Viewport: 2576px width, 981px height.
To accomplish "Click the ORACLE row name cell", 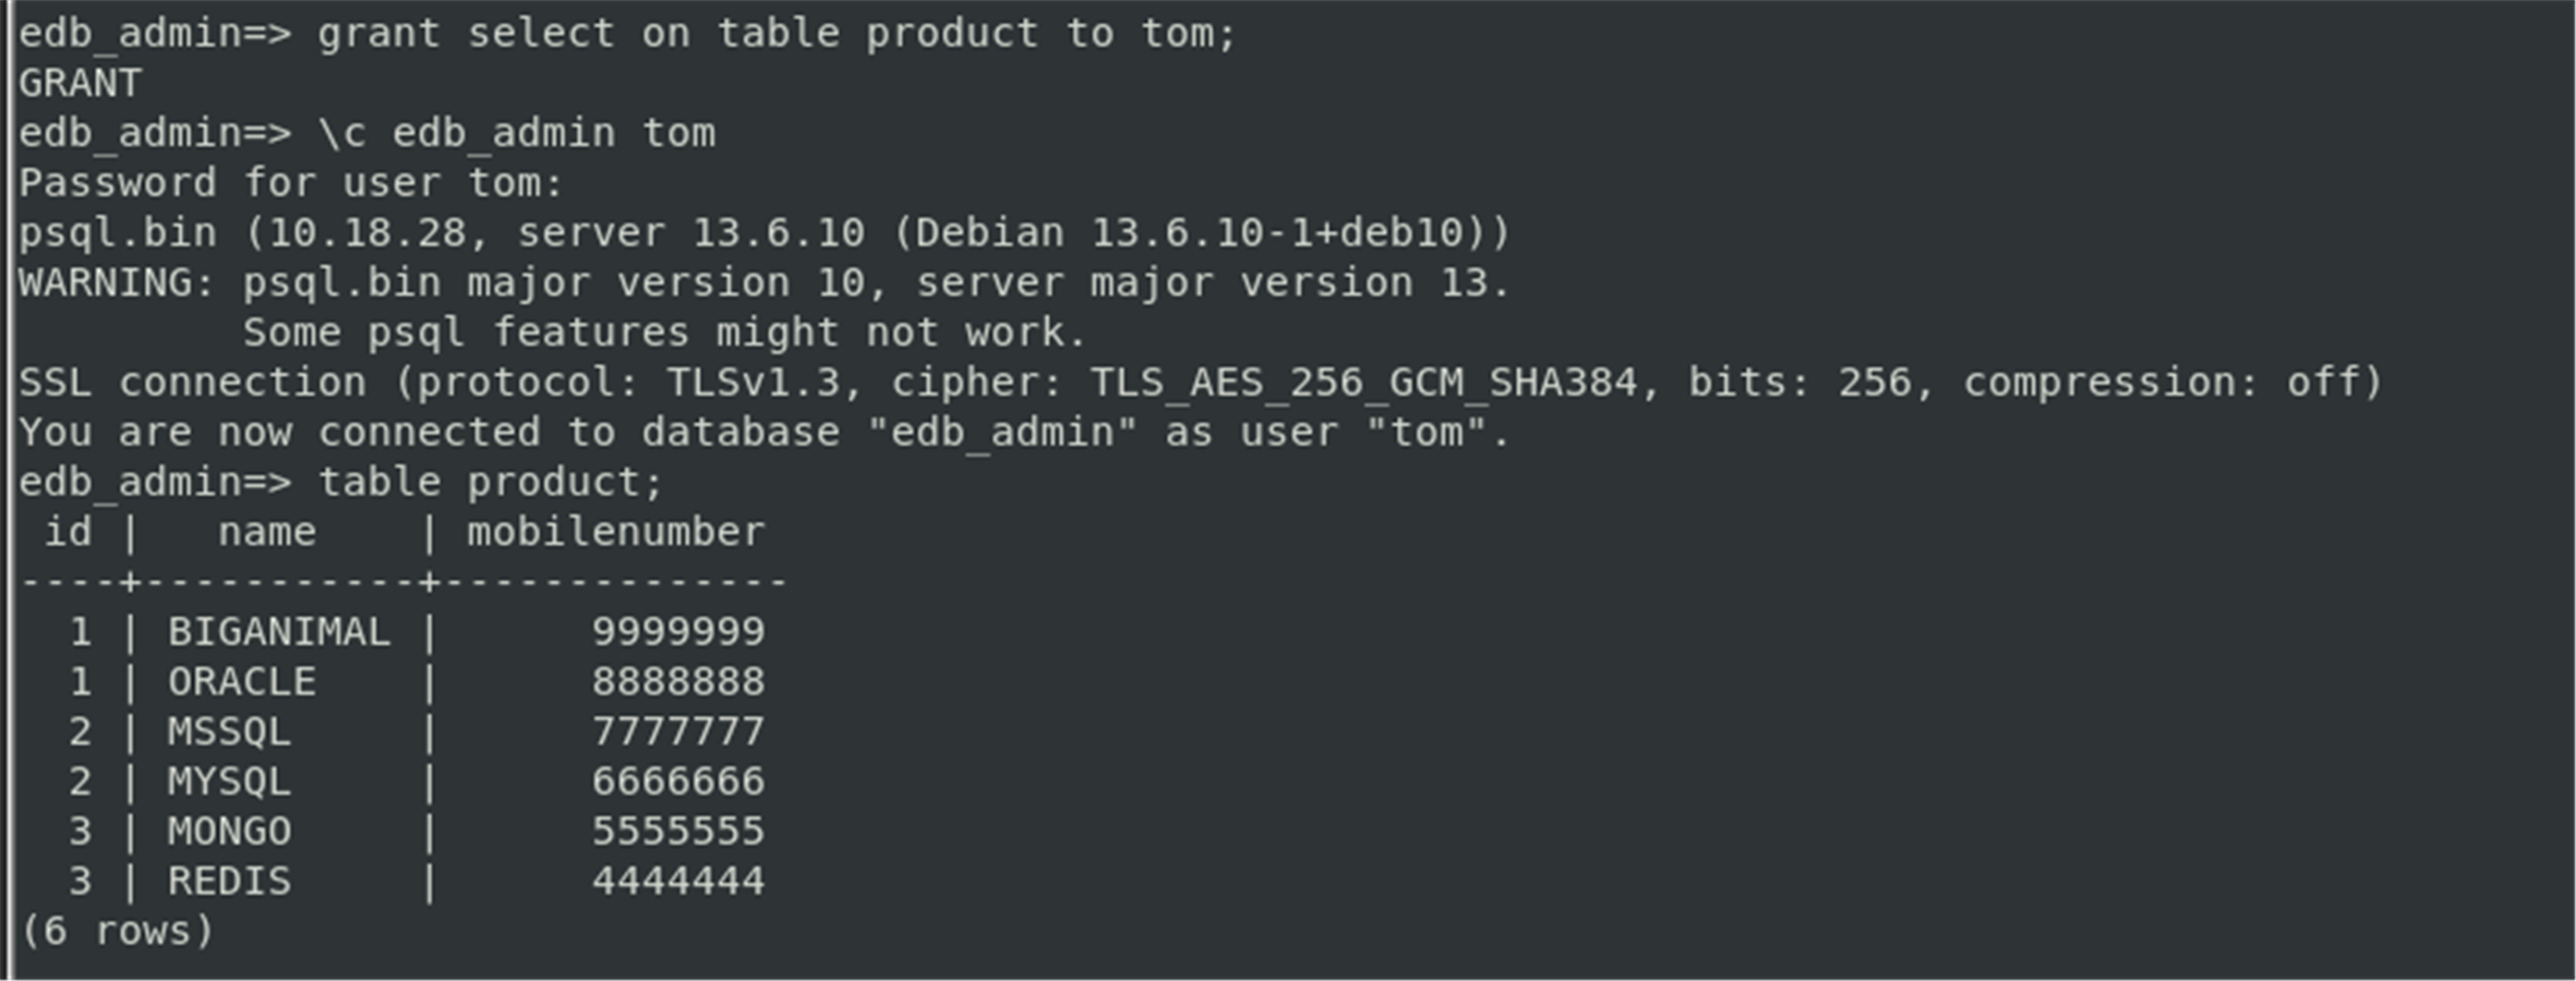I will tap(242, 682).
